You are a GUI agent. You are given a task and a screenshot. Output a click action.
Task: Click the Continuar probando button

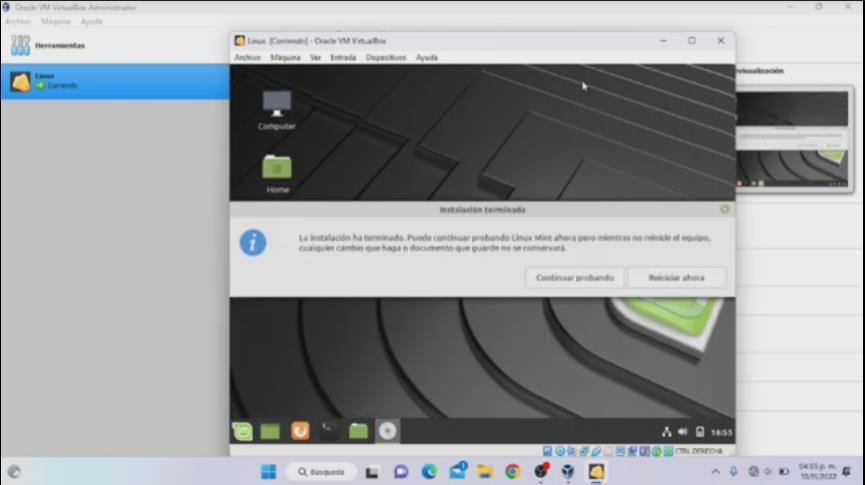click(574, 278)
